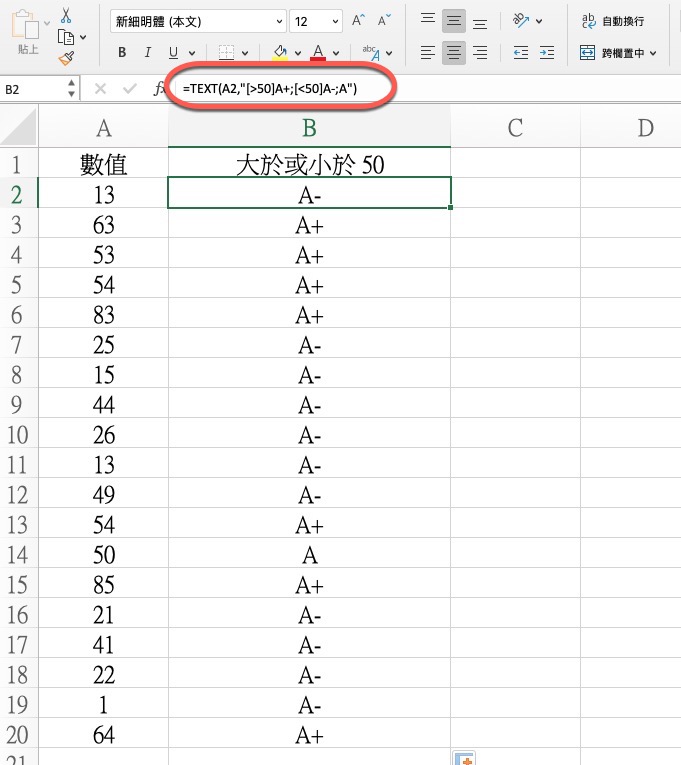Click cell A15 with value 85
The image size is (681, 765).
coord(103,584)
